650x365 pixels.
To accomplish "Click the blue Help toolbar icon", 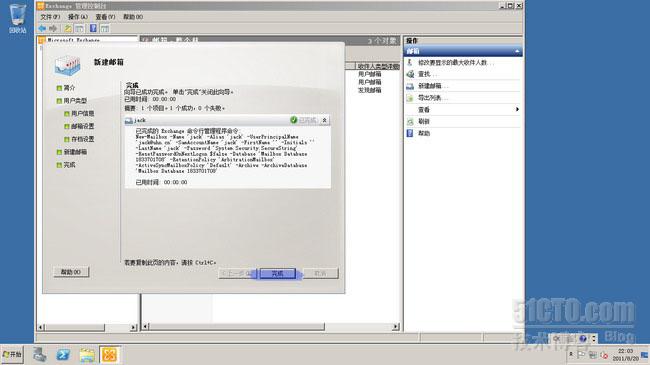I will click(x=93, y=28).
